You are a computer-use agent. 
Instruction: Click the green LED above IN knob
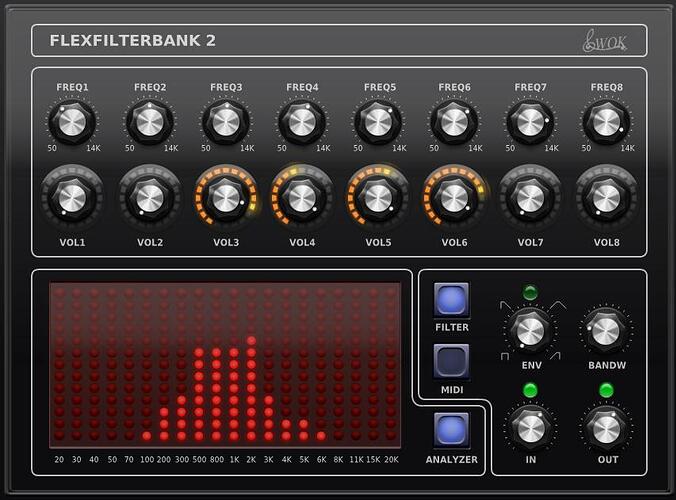(x=530, y=390)
